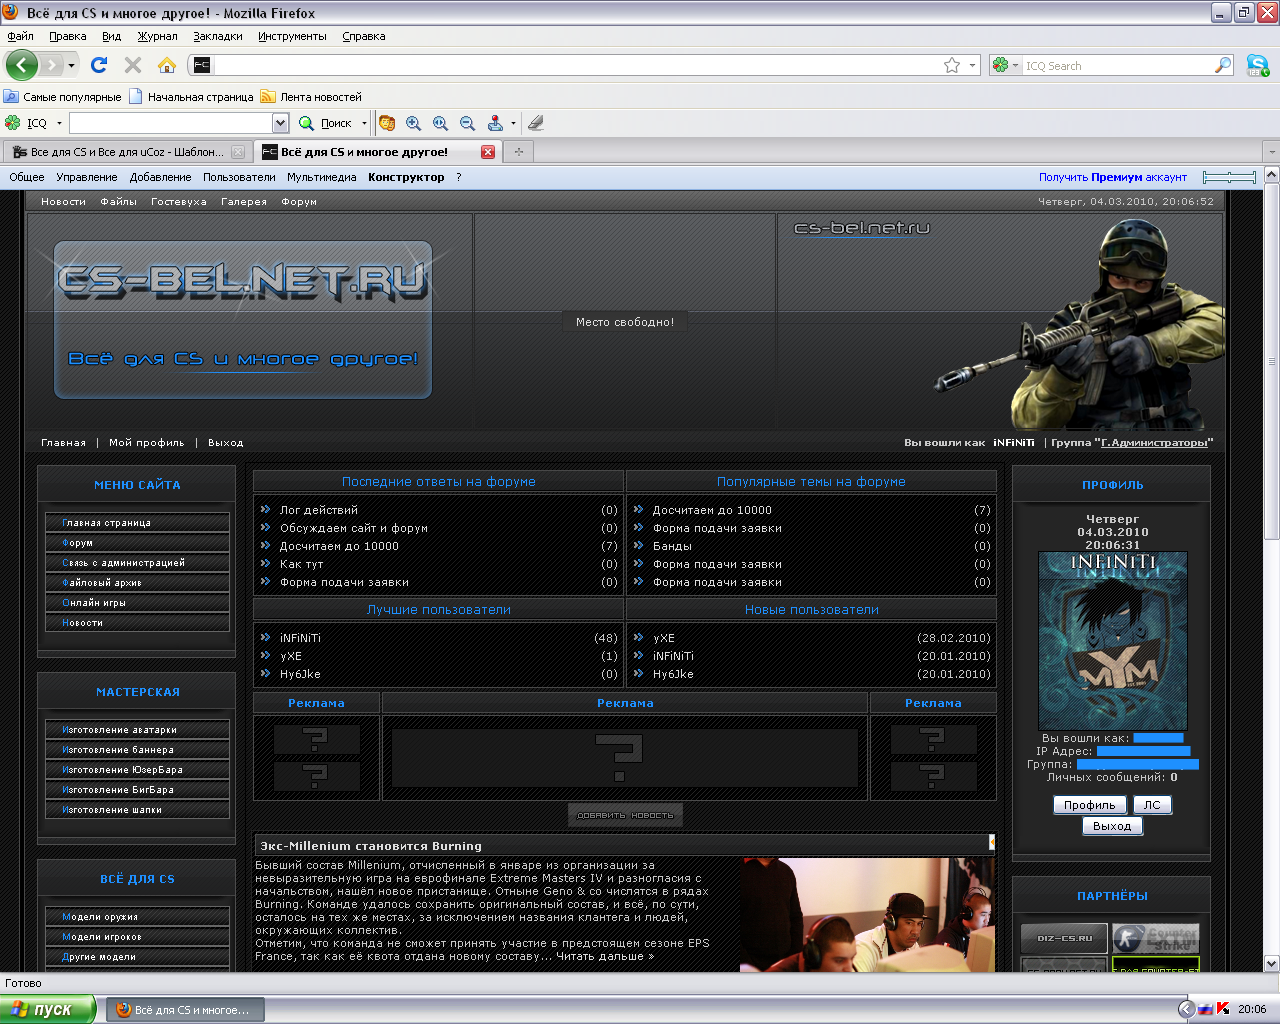Close the Все для uCoz Шаблоны tab
Image resolution: width=1280 pixels, height=1024 pixels.
(238, 152)
